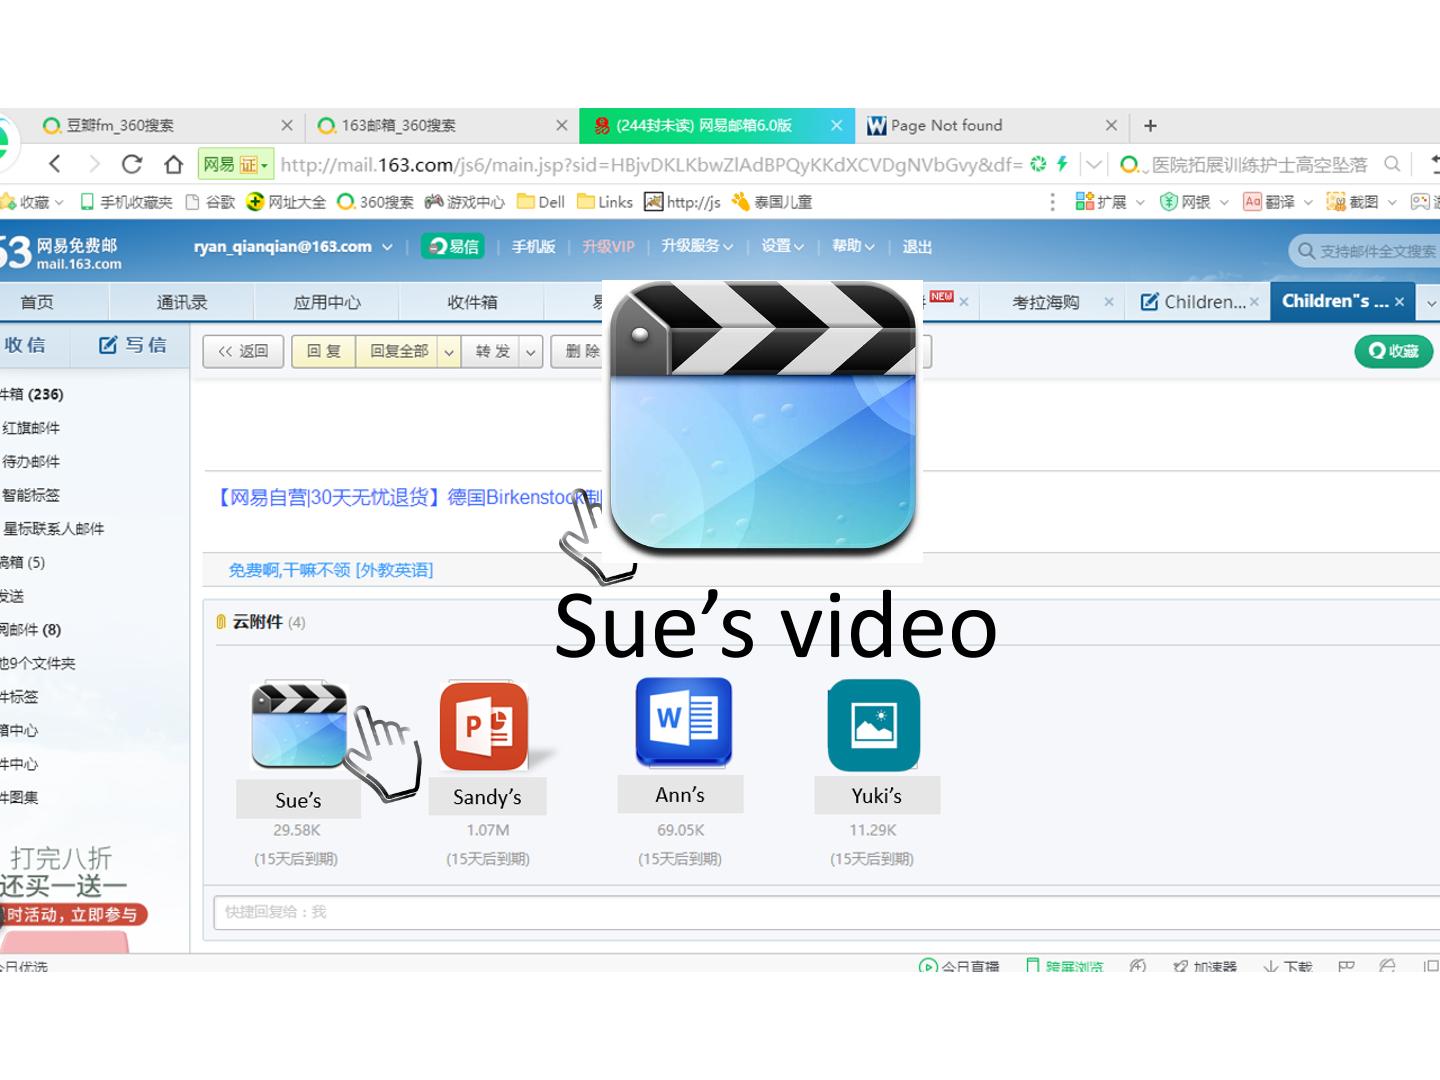Image resolution: width=1440 pixels, height=1080 pixels.
Task: Open the dropdown arrow beside 回复全部
Action: click(x=449, y=351)
